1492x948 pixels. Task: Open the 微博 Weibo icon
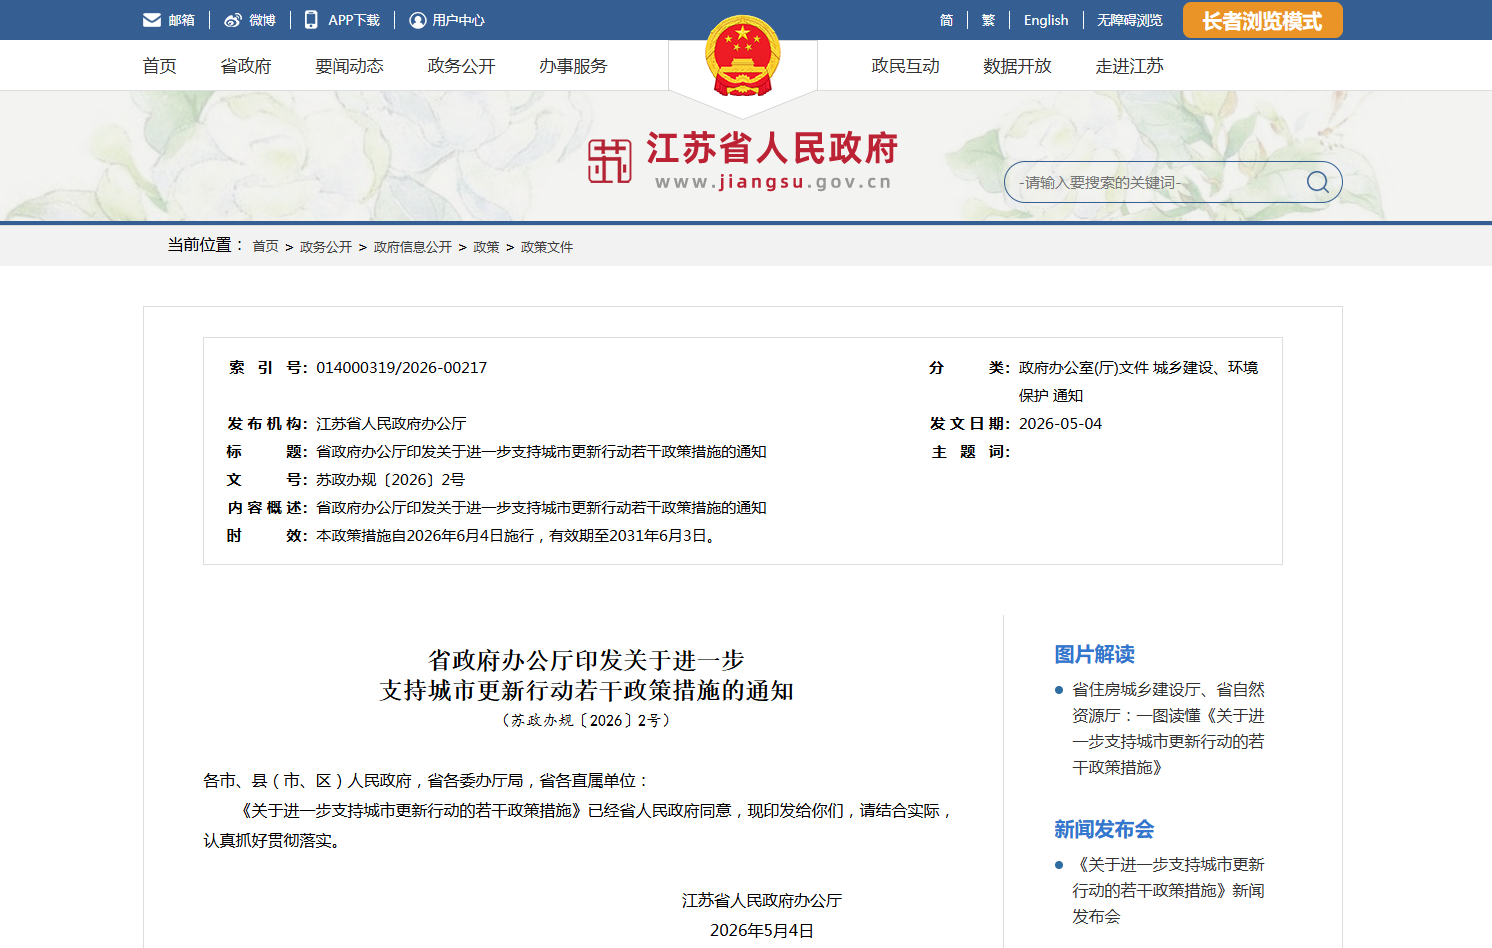click(x=233, y=20)
